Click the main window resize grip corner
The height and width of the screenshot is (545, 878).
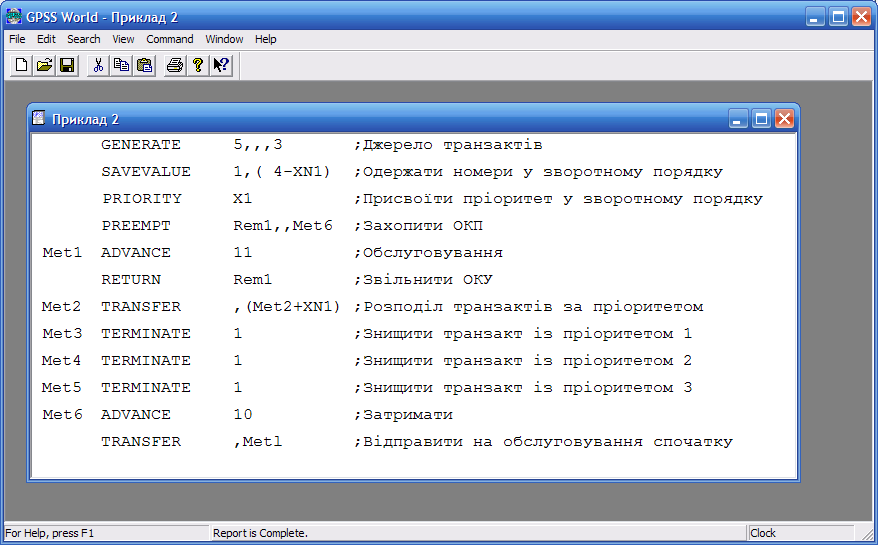point(868,534)
